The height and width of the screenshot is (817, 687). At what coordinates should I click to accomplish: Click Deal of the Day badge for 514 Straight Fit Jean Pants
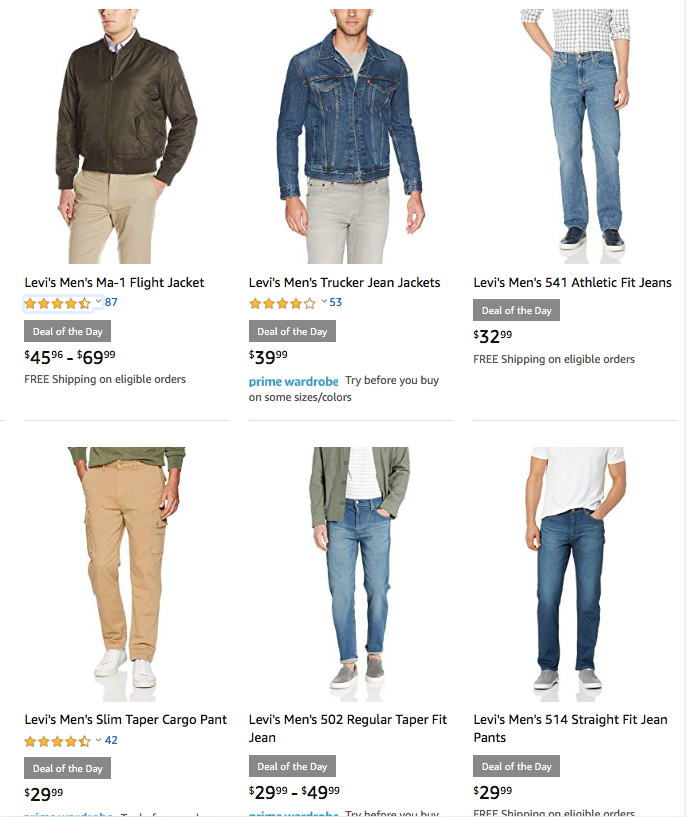pyautogui.click(x=516, y=767)
